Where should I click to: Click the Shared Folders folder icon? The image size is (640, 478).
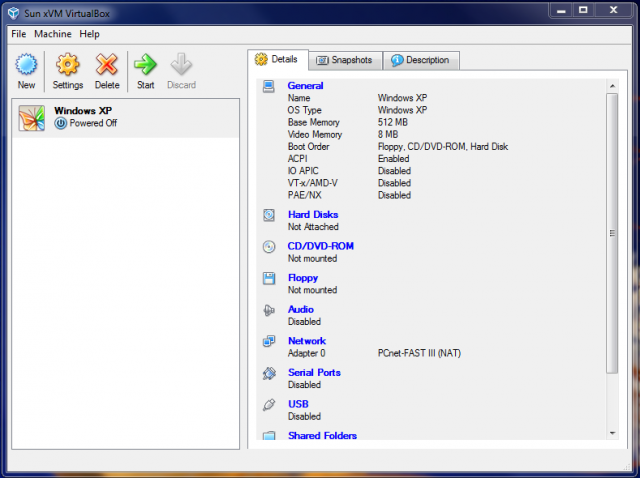point(269,436)
